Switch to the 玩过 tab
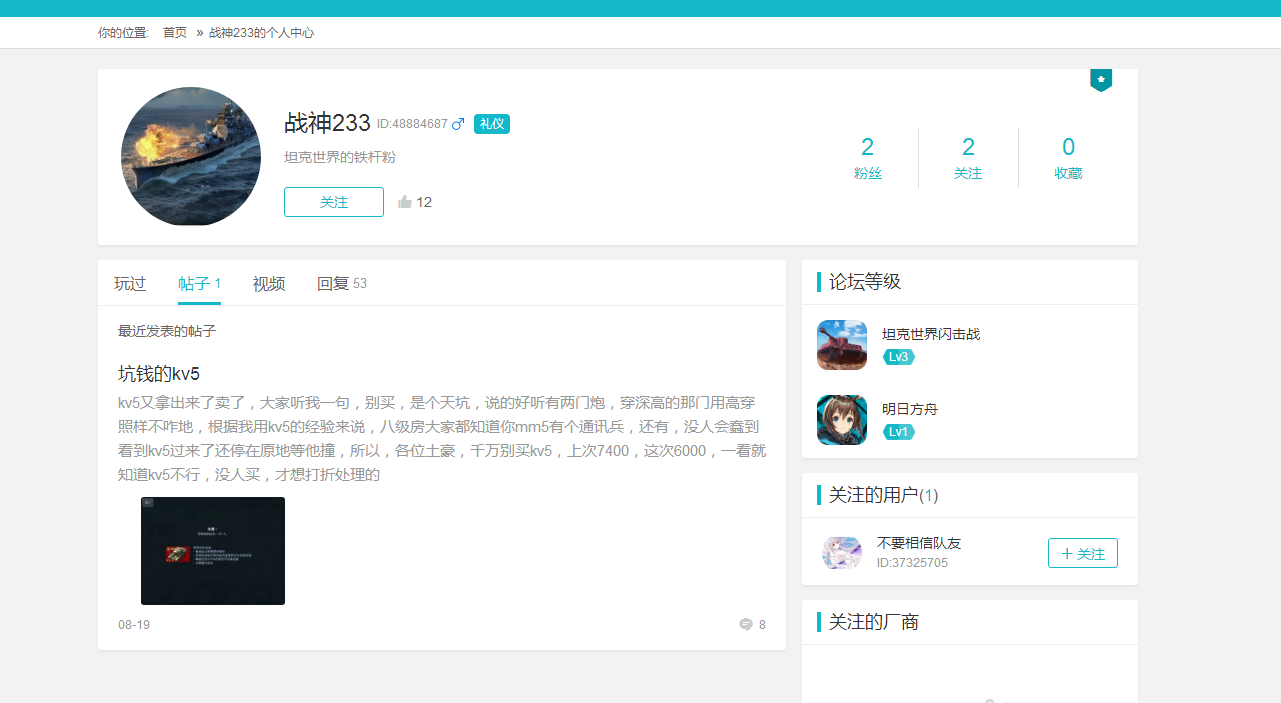1281x703 pixels. [x=130, y=284]
